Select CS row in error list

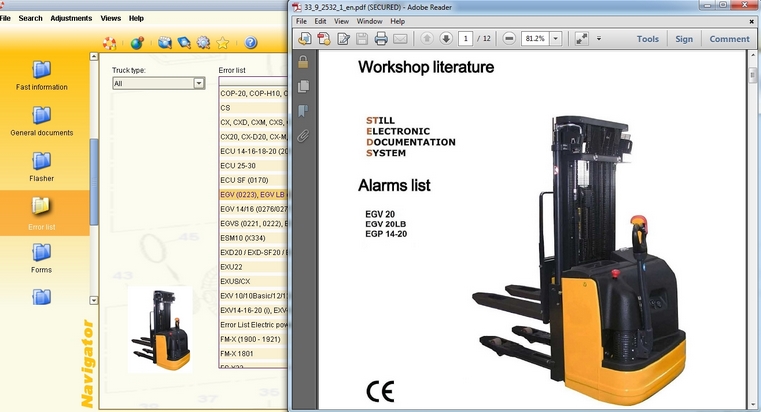tap(253, 108)
